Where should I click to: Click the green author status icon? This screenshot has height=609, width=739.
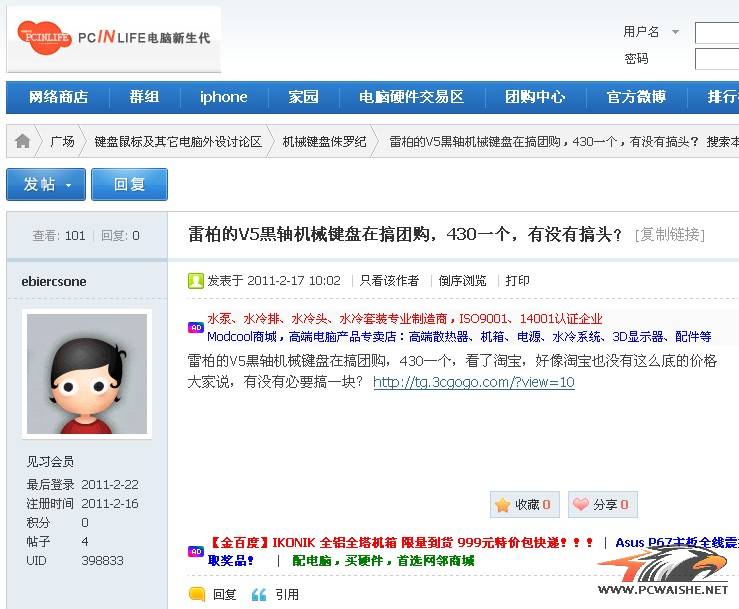[x=196, y=281]
